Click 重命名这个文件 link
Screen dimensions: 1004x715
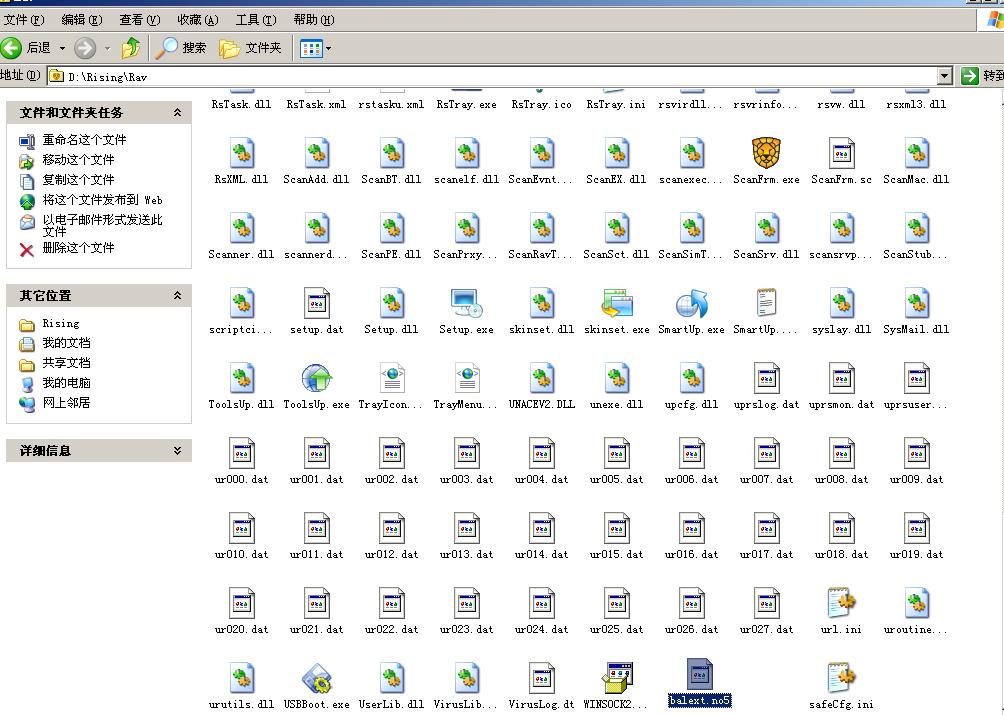(84, 140)
